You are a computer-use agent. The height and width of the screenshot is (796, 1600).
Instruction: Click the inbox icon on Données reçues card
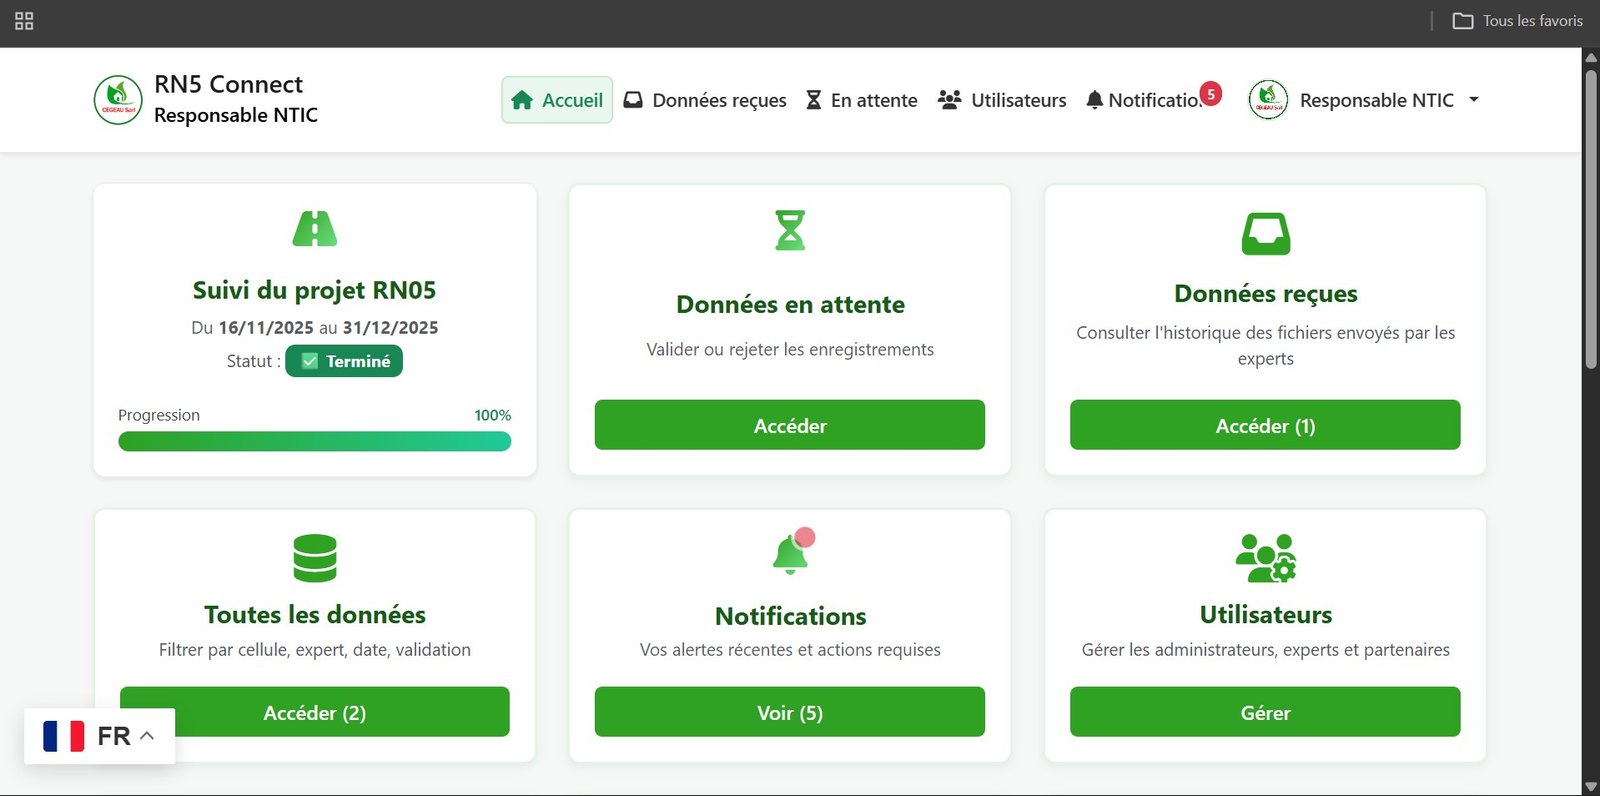(1265, 234)
